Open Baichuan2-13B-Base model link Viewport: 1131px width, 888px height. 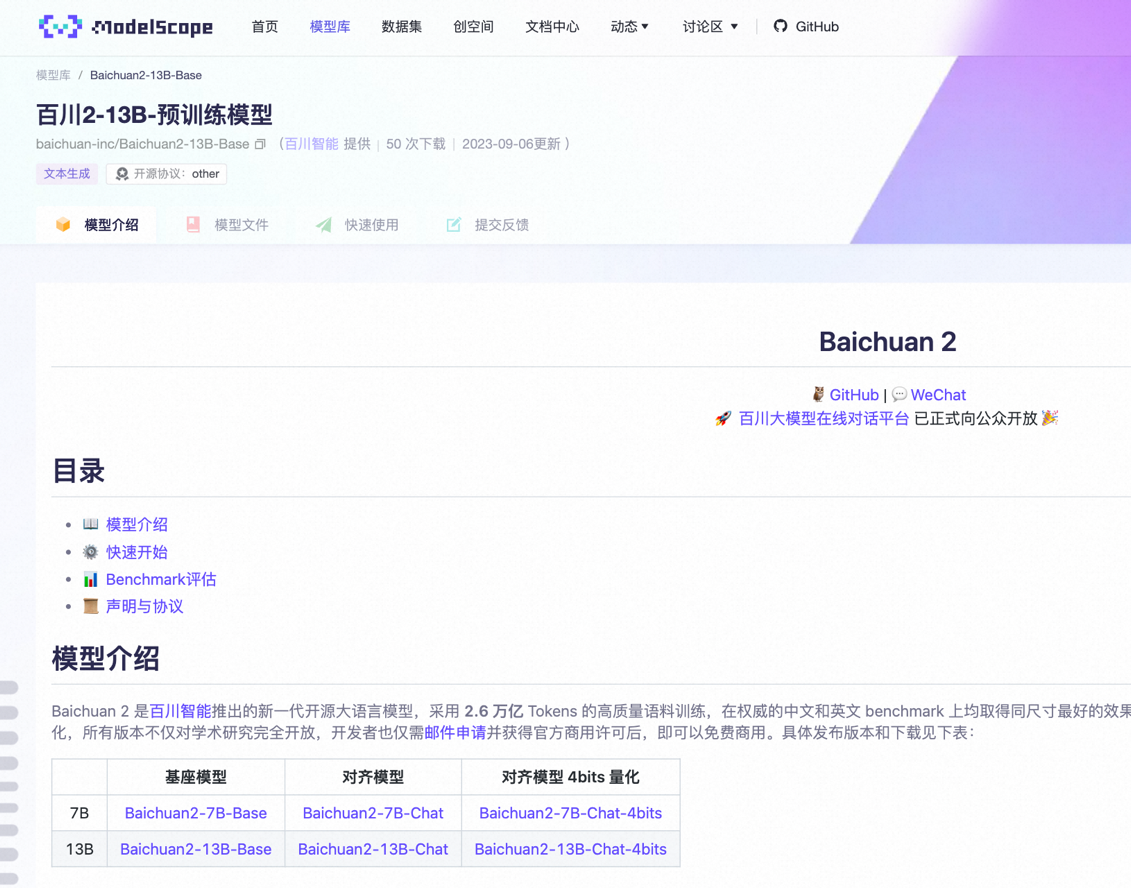click(x=195, y=849)
